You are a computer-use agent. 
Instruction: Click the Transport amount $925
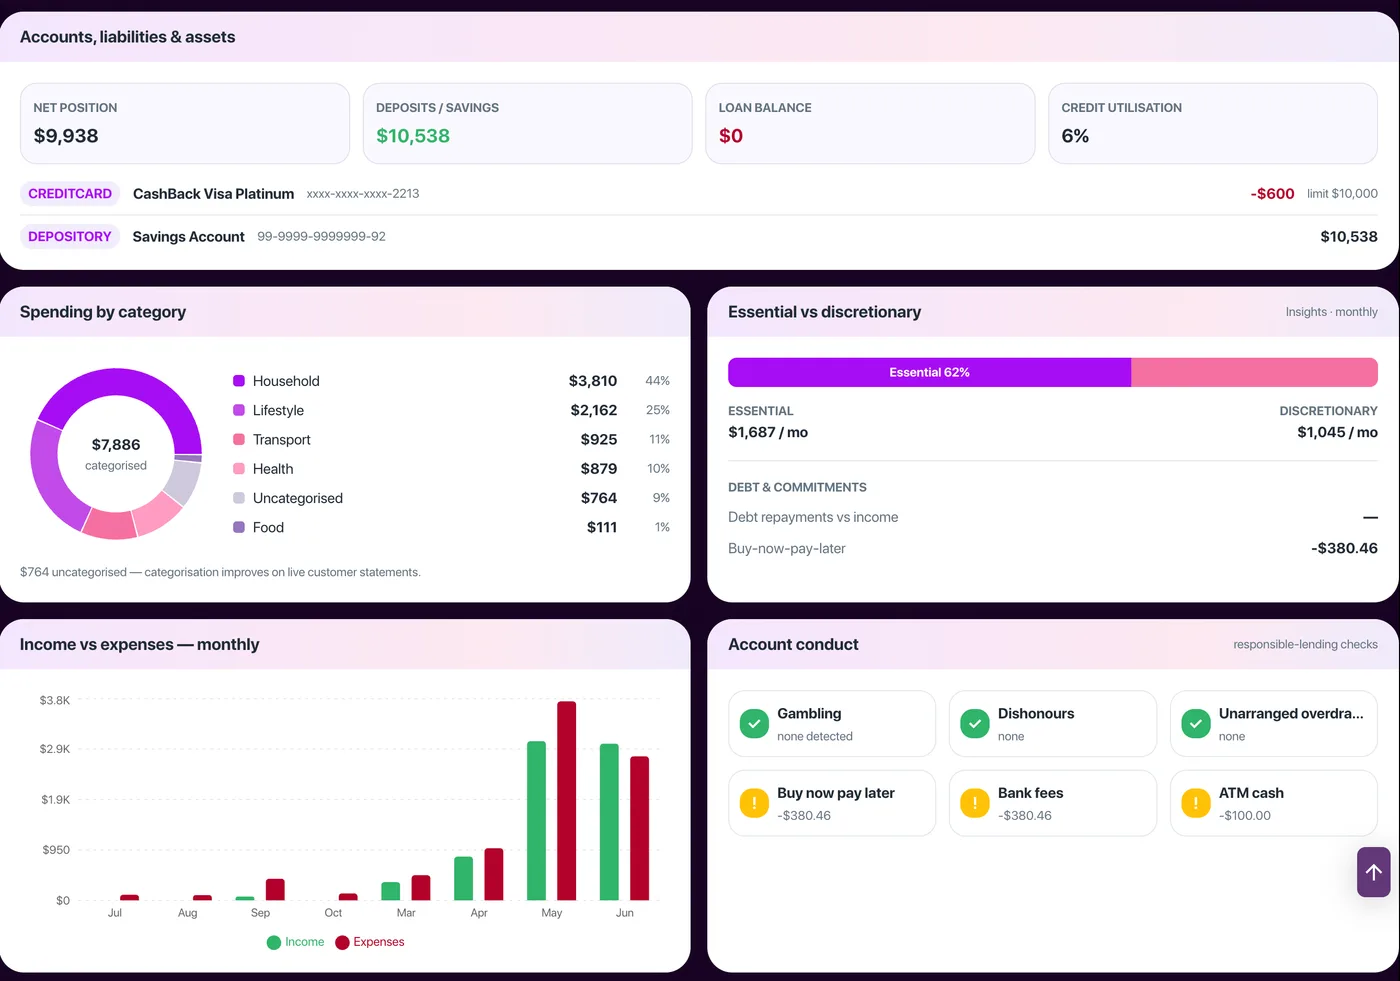coord(599,439)
